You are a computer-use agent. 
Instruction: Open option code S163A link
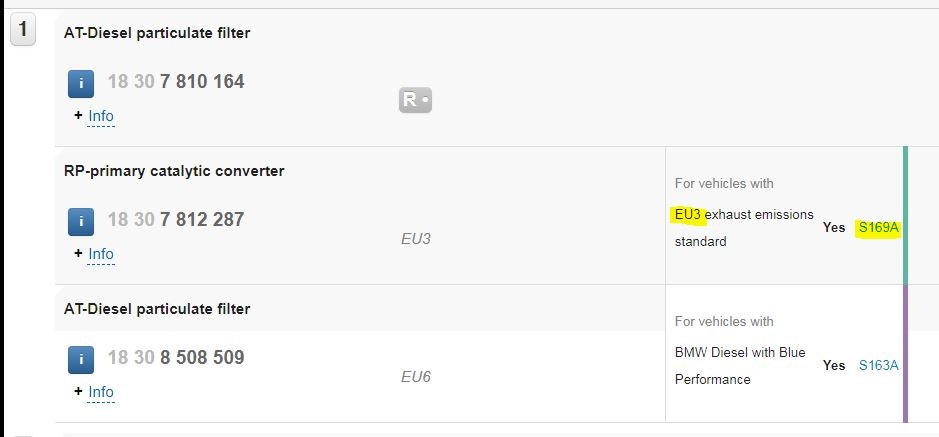pos(879,365)
